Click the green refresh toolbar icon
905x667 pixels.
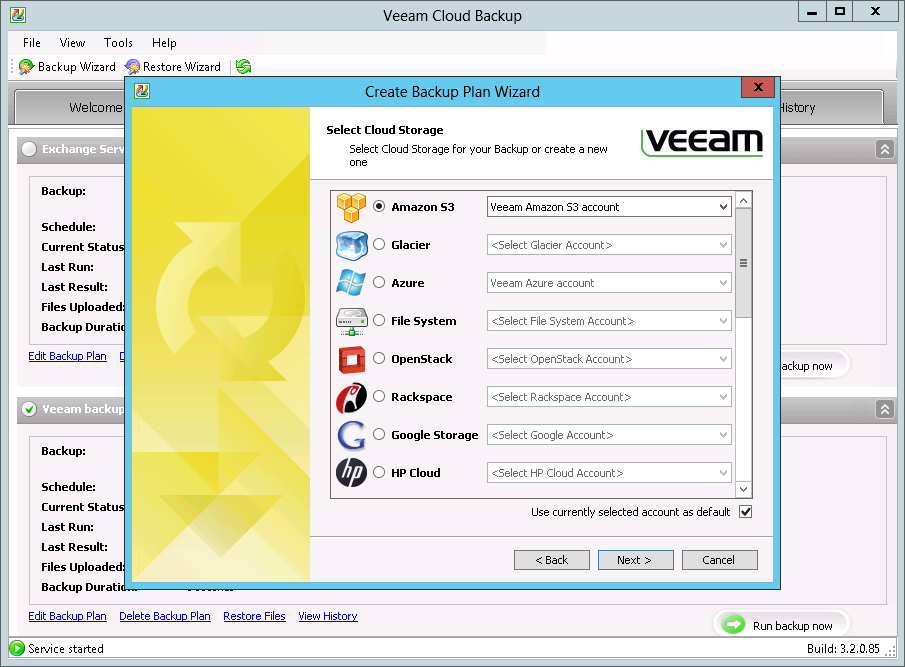pyautogui.click(x=244, y=67)
